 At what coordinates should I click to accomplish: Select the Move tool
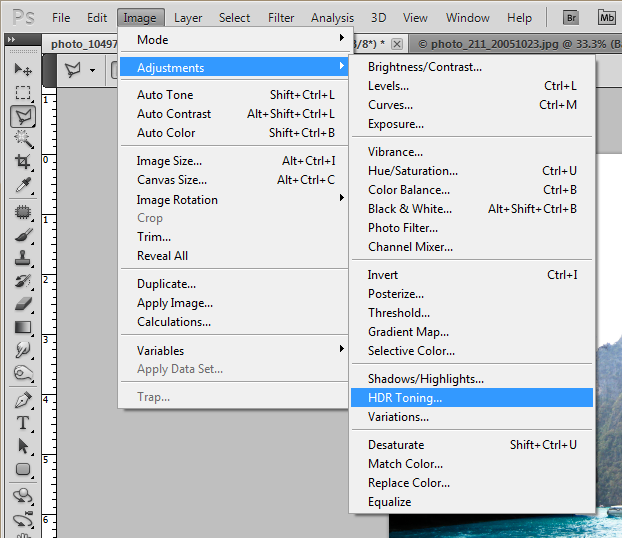click(23, 70)
